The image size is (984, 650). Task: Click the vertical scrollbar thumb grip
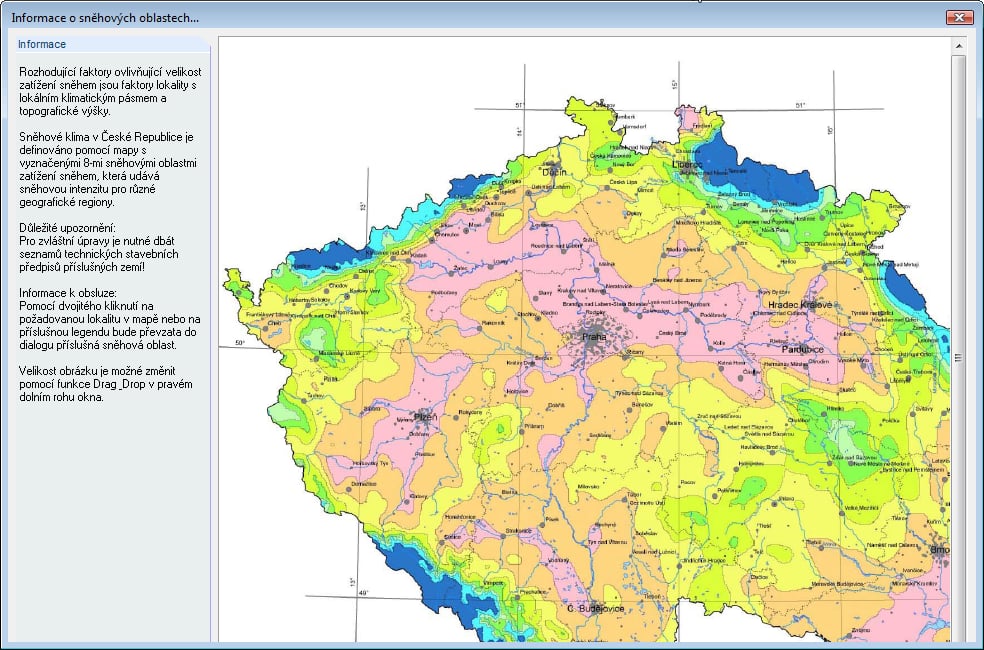pos(958,357)
